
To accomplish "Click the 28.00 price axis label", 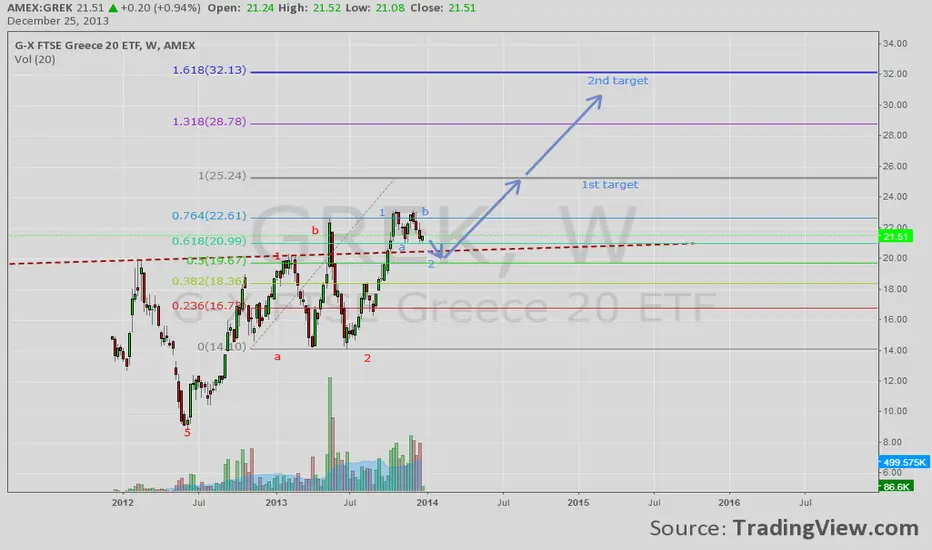I will tap(895, 135).
